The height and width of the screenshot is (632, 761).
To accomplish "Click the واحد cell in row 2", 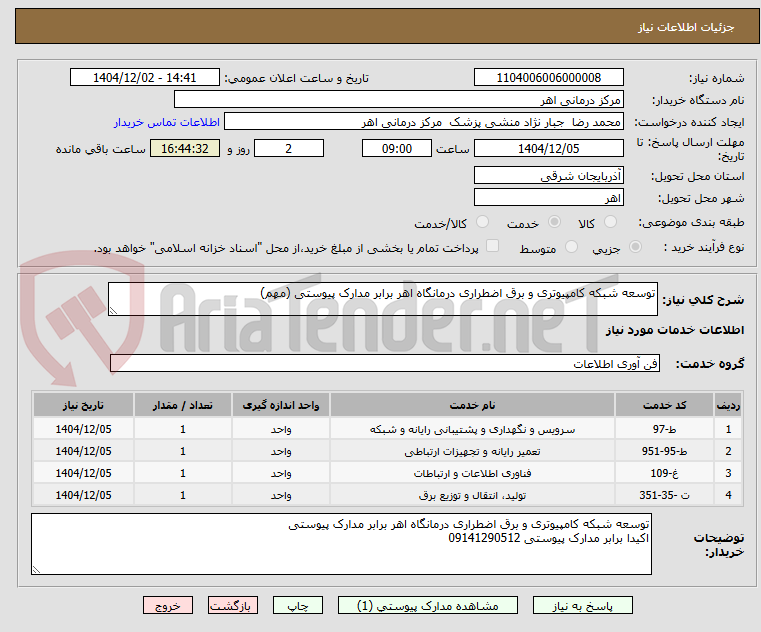I will tap(281, 451).
